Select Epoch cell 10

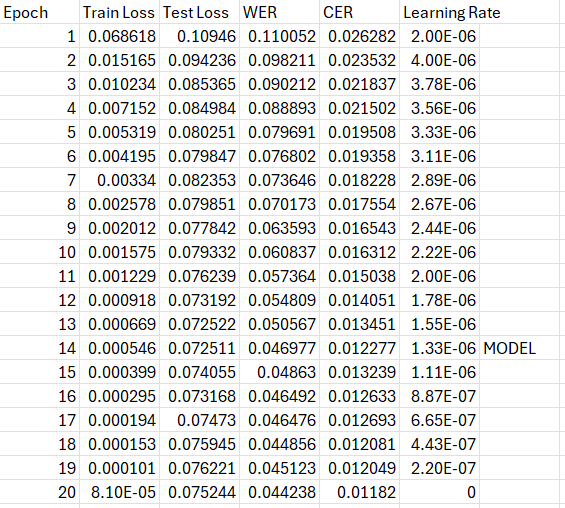click(x=40, y=252)
